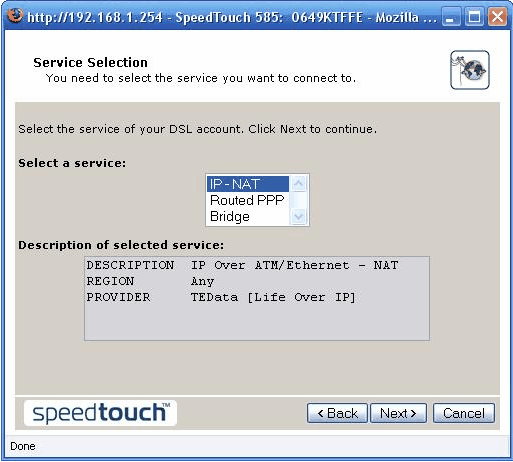Select the IP - NAT service

(248, 184)
